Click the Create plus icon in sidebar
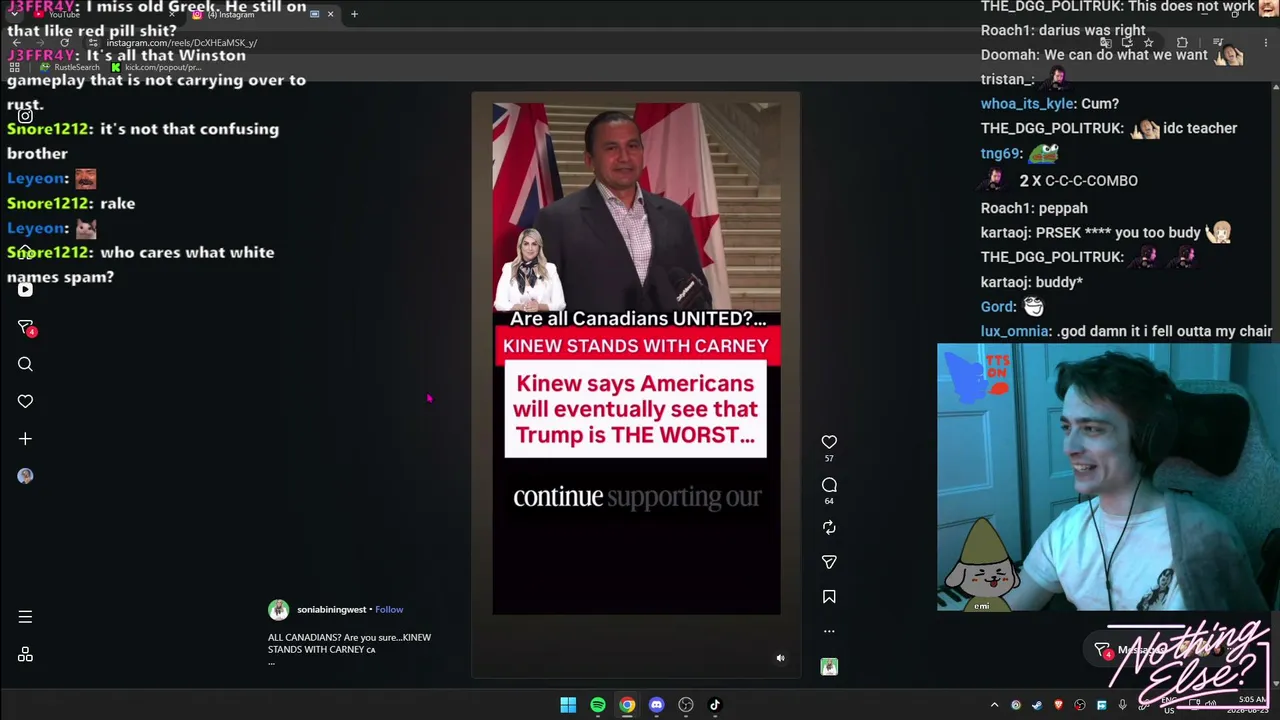This screenshot has width=1280, height=720. 25,438
